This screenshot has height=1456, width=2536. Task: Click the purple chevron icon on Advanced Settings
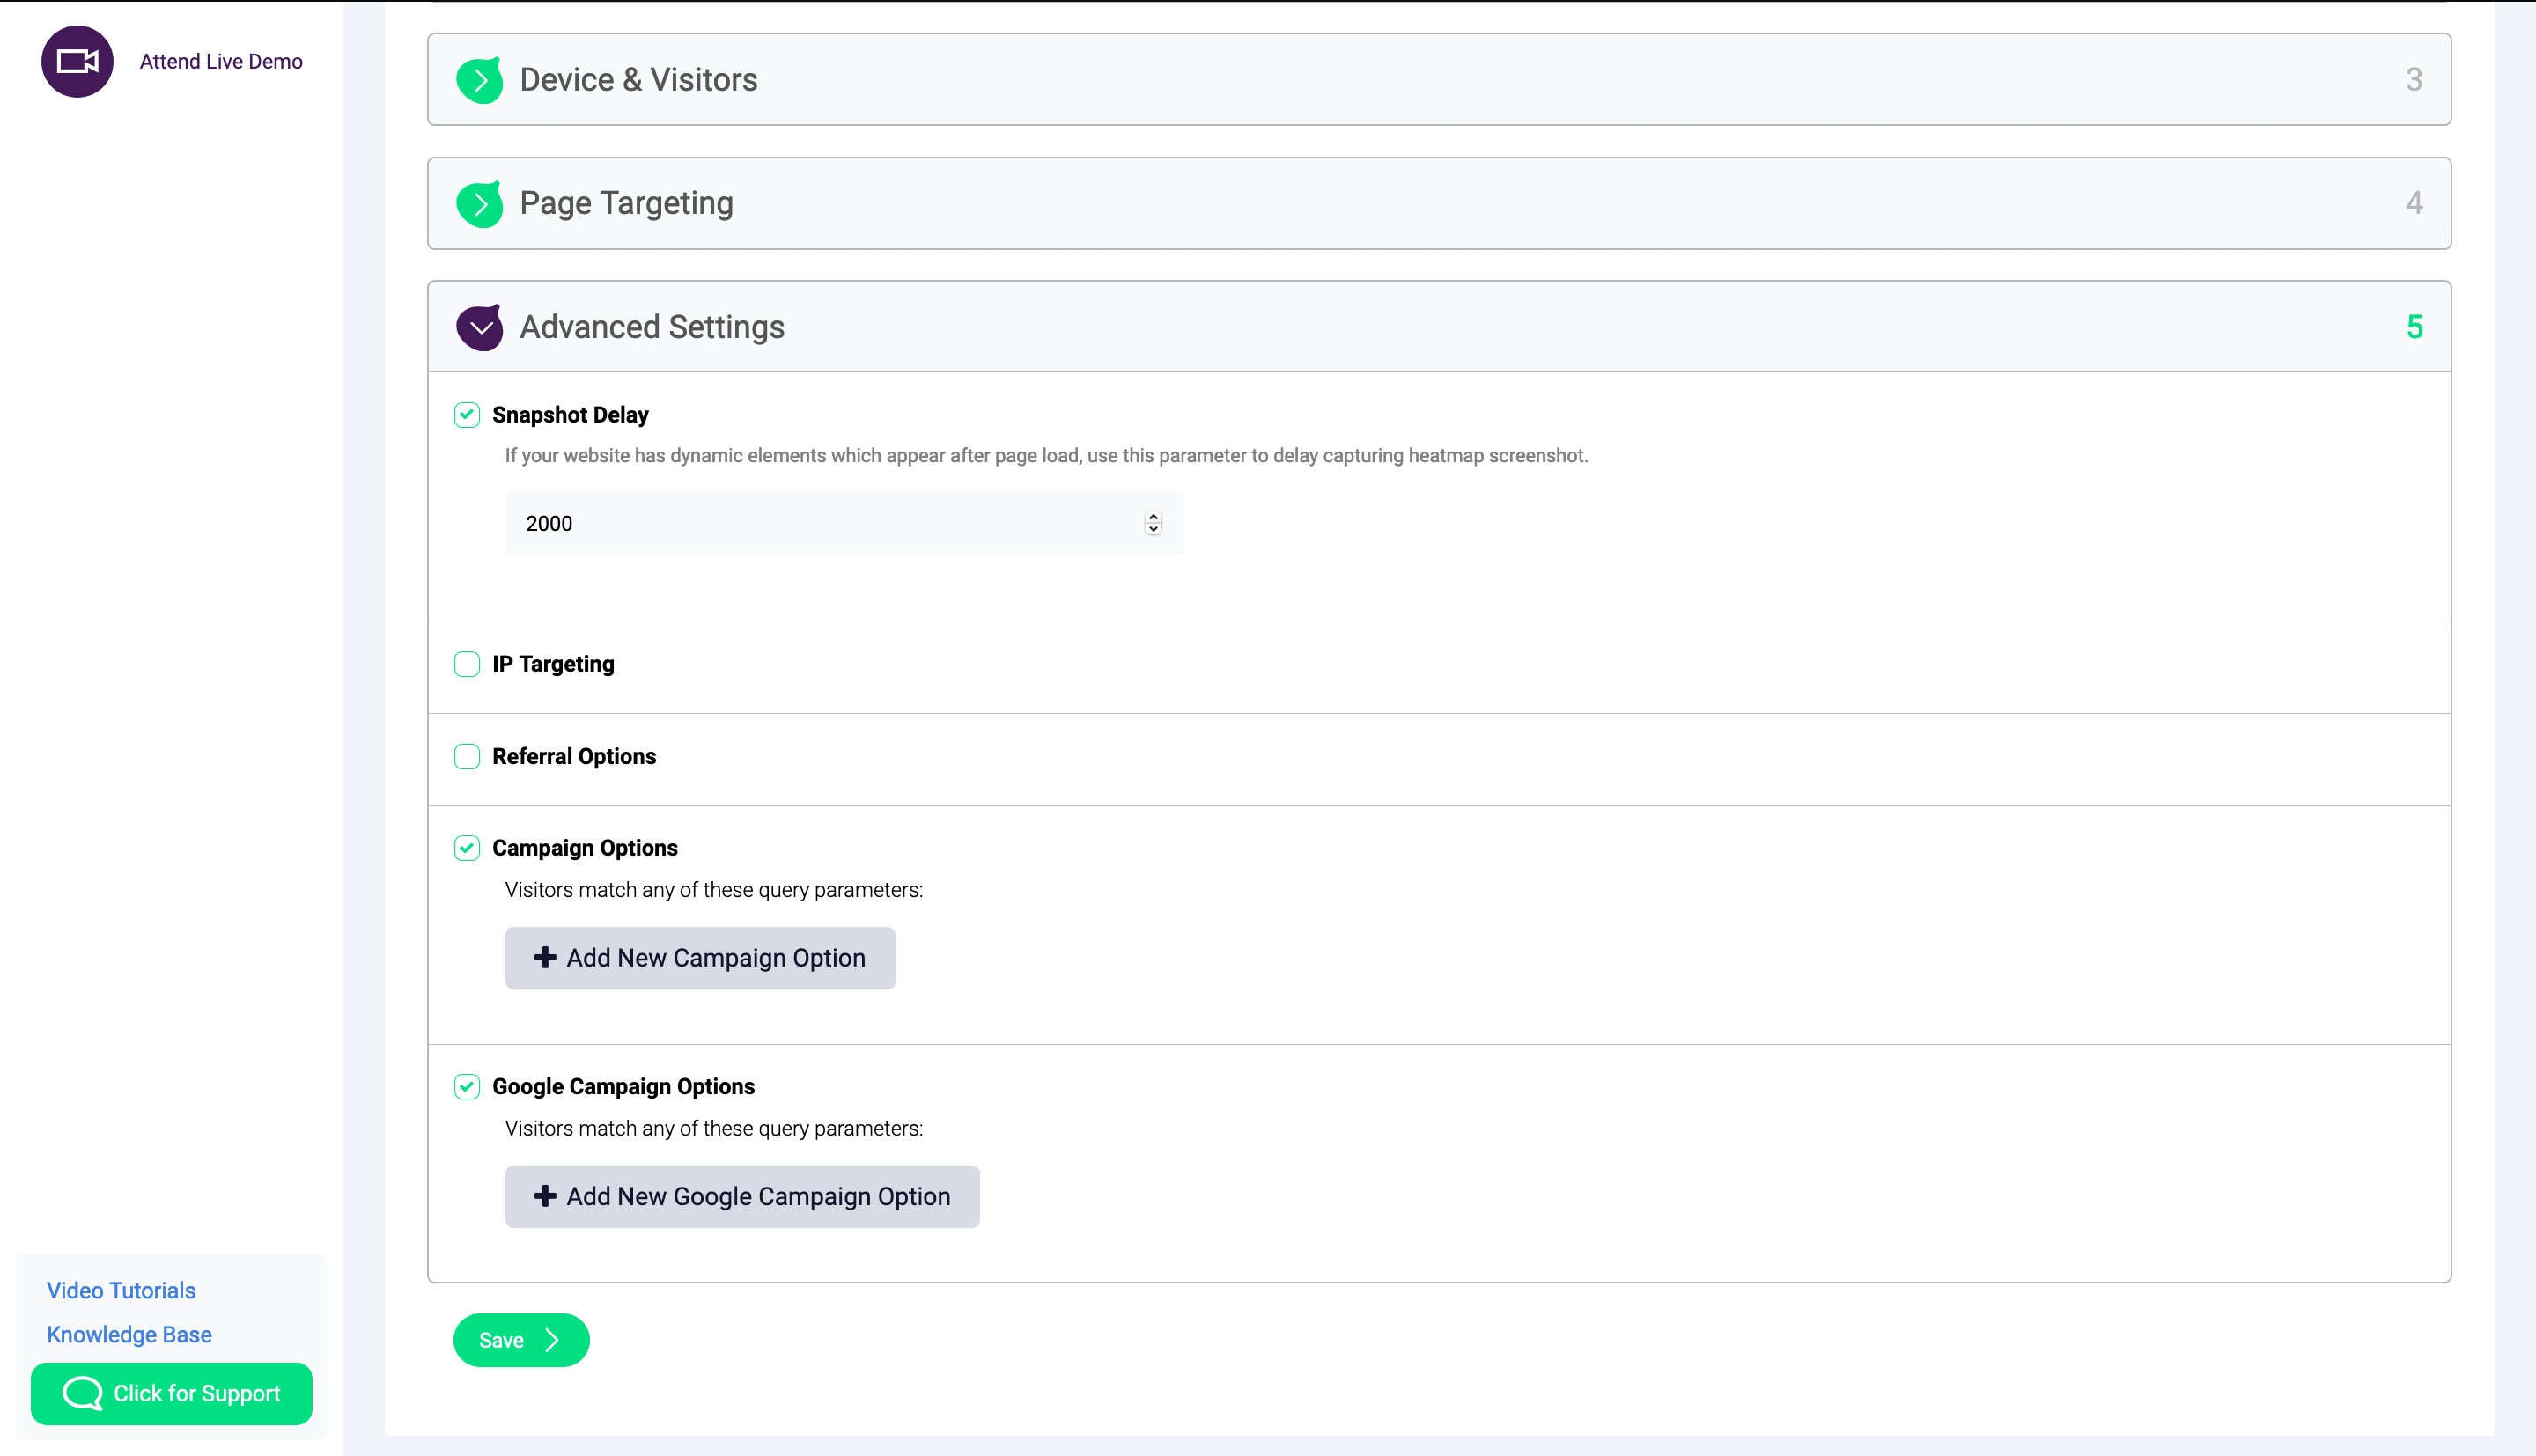480,327
